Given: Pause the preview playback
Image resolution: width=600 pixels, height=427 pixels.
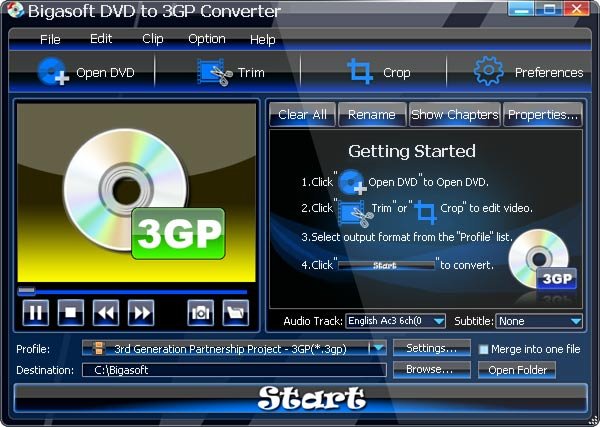Looking at the screenshot, I should click(36, 313).
